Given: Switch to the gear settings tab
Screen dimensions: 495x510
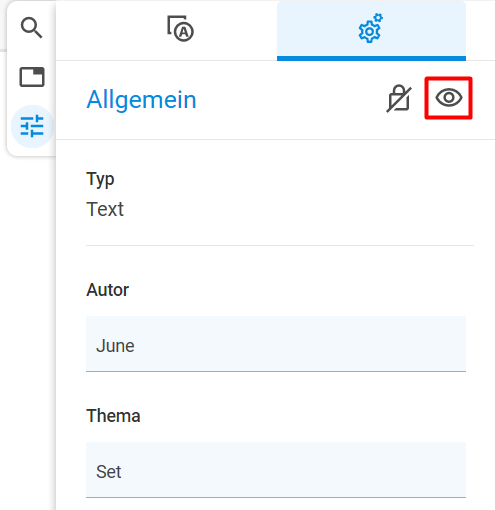Looking at the screenshot, I should pos(371,31).
